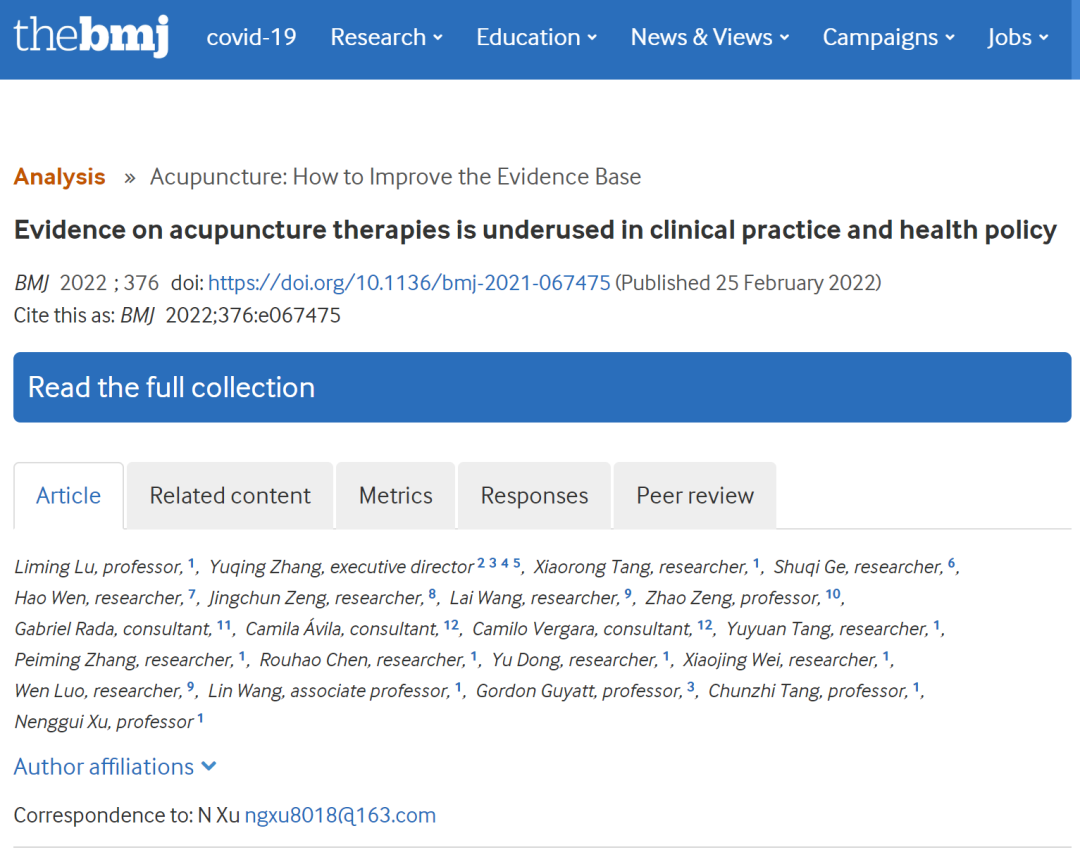Expand the Education dropdown menu
This screenshot has width=1080, height=857.
536,37
